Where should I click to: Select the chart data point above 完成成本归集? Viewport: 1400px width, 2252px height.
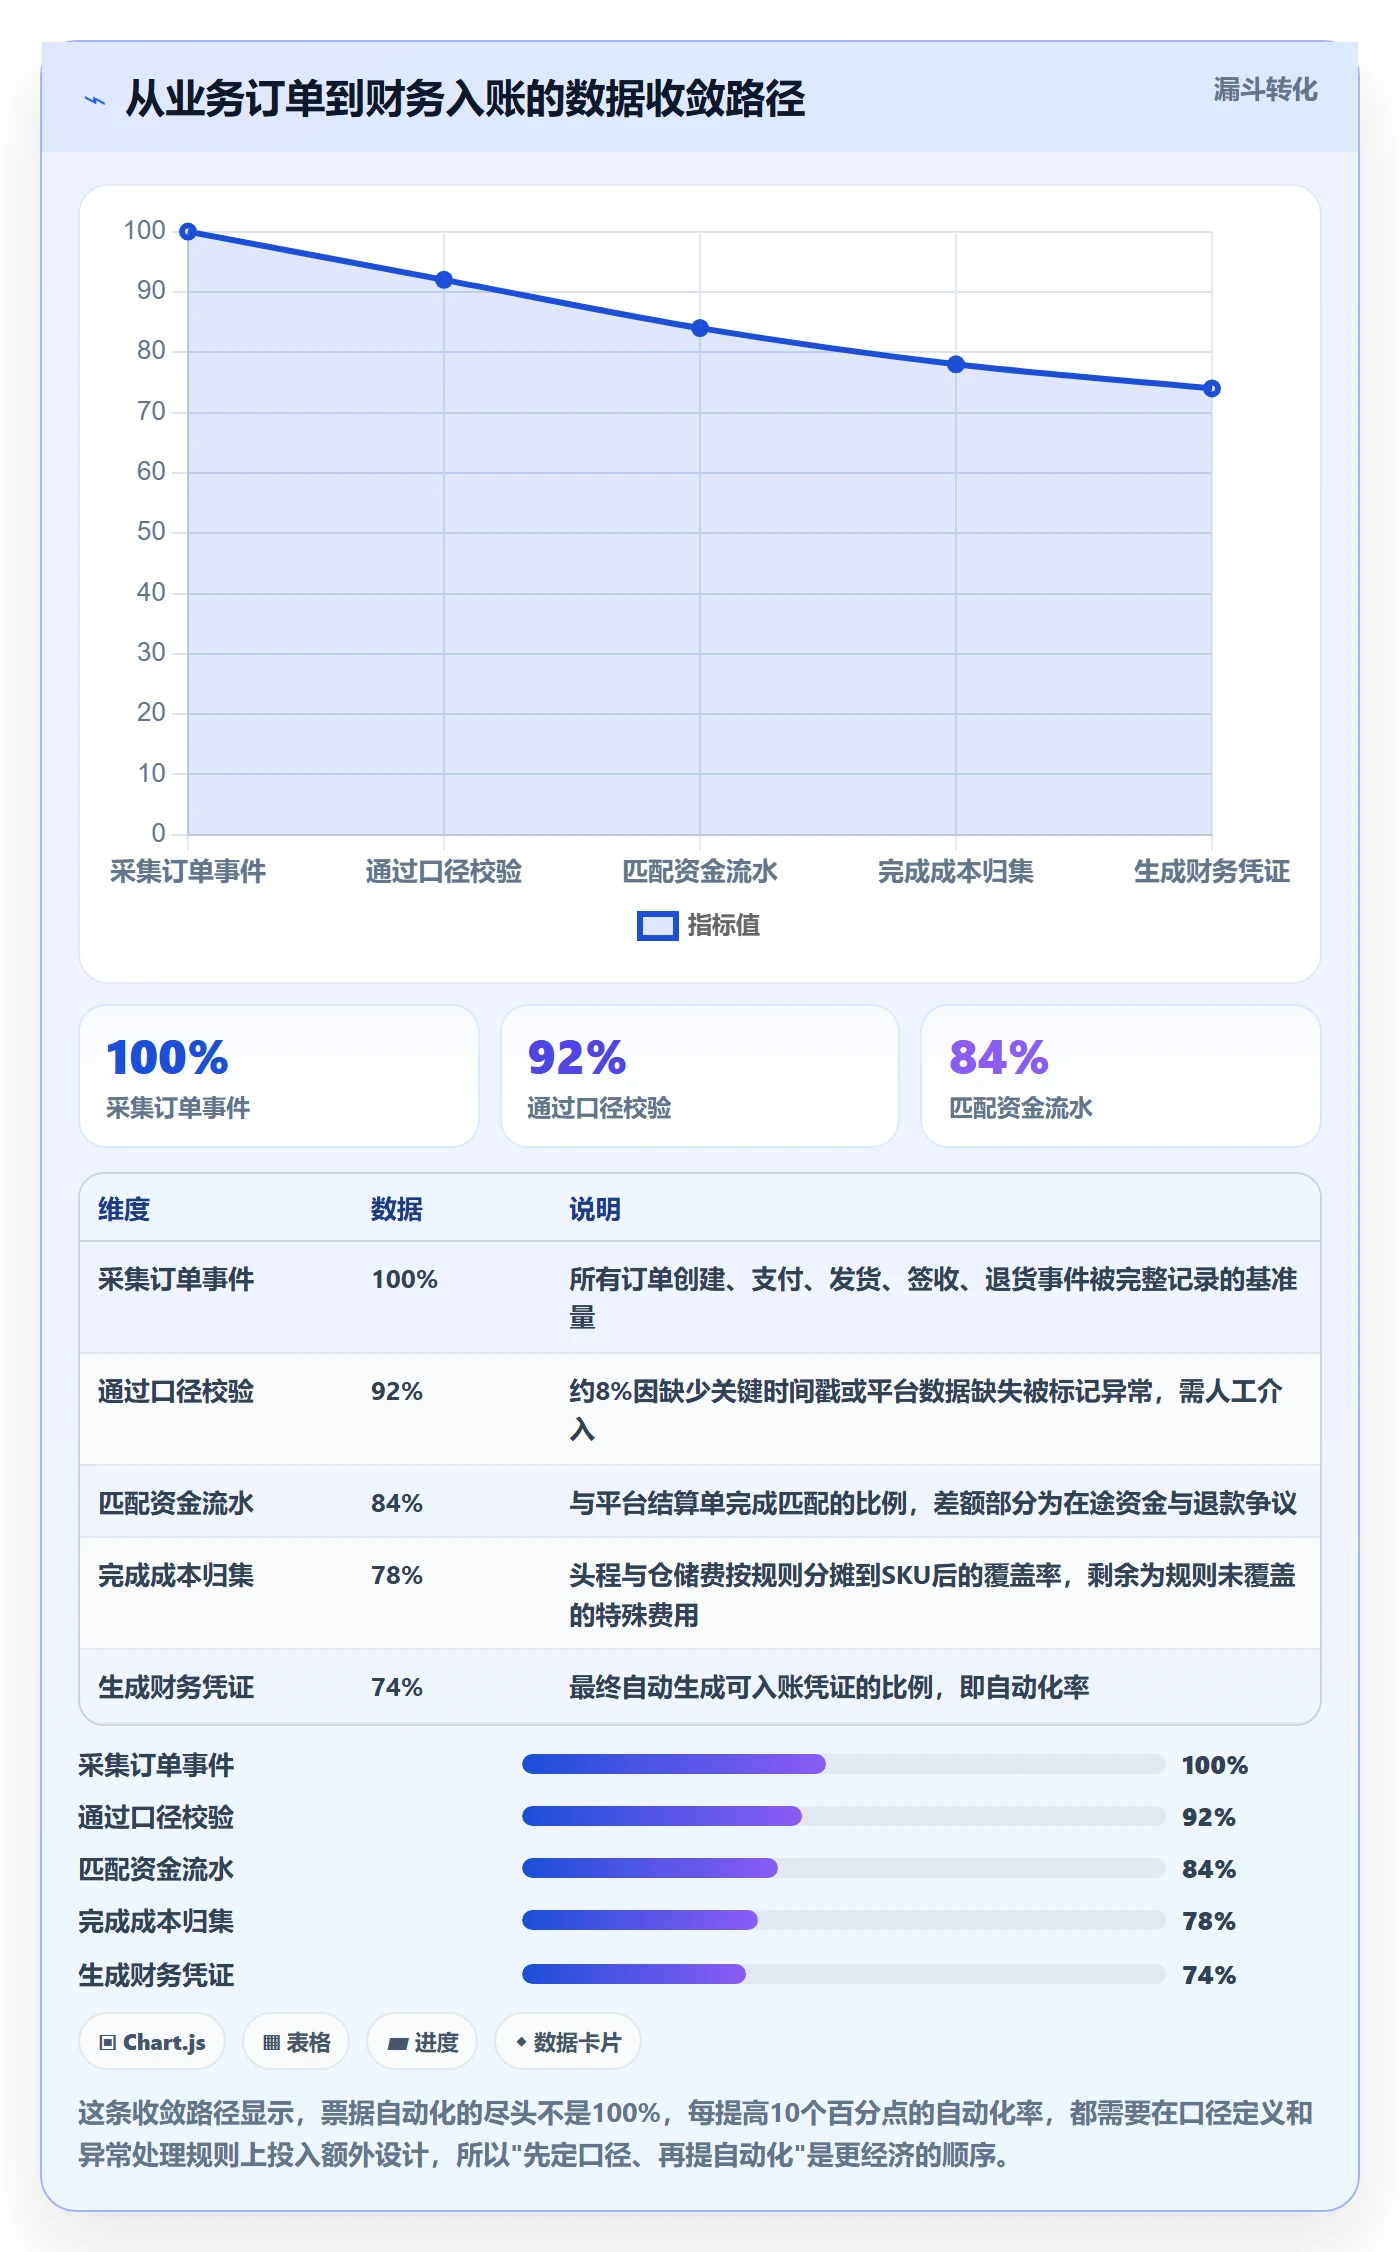click(x=956, y=364)
